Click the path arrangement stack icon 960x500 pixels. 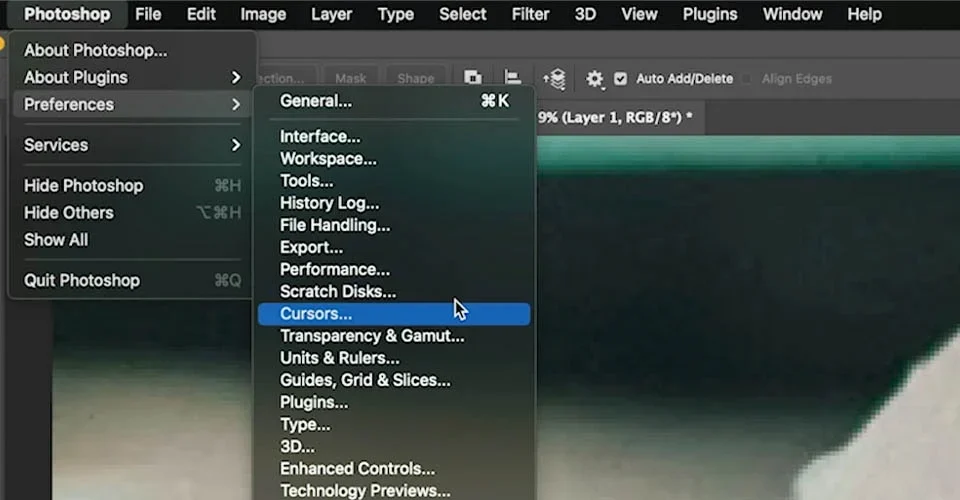coord(554,78)
